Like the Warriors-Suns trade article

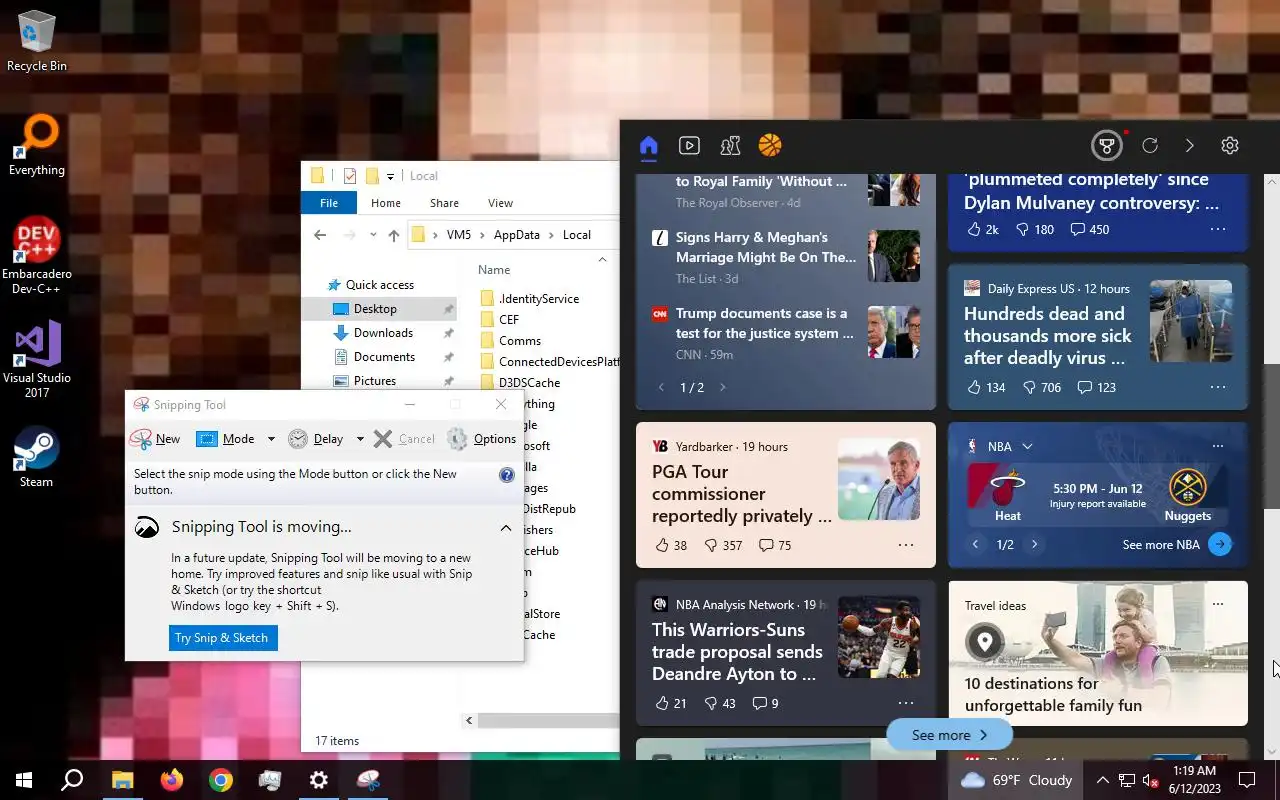pos(670,703)
